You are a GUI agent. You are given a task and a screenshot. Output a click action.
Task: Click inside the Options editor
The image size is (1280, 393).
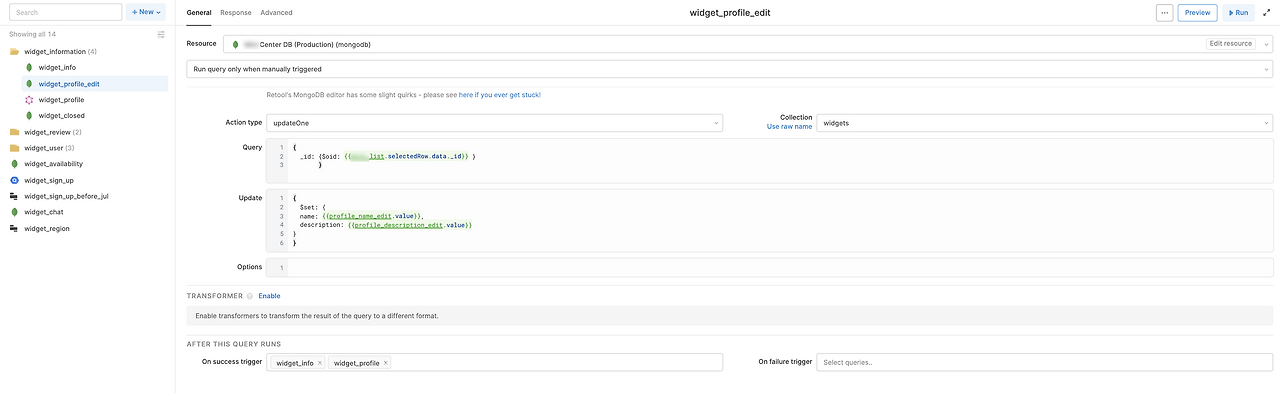(770, 267)
